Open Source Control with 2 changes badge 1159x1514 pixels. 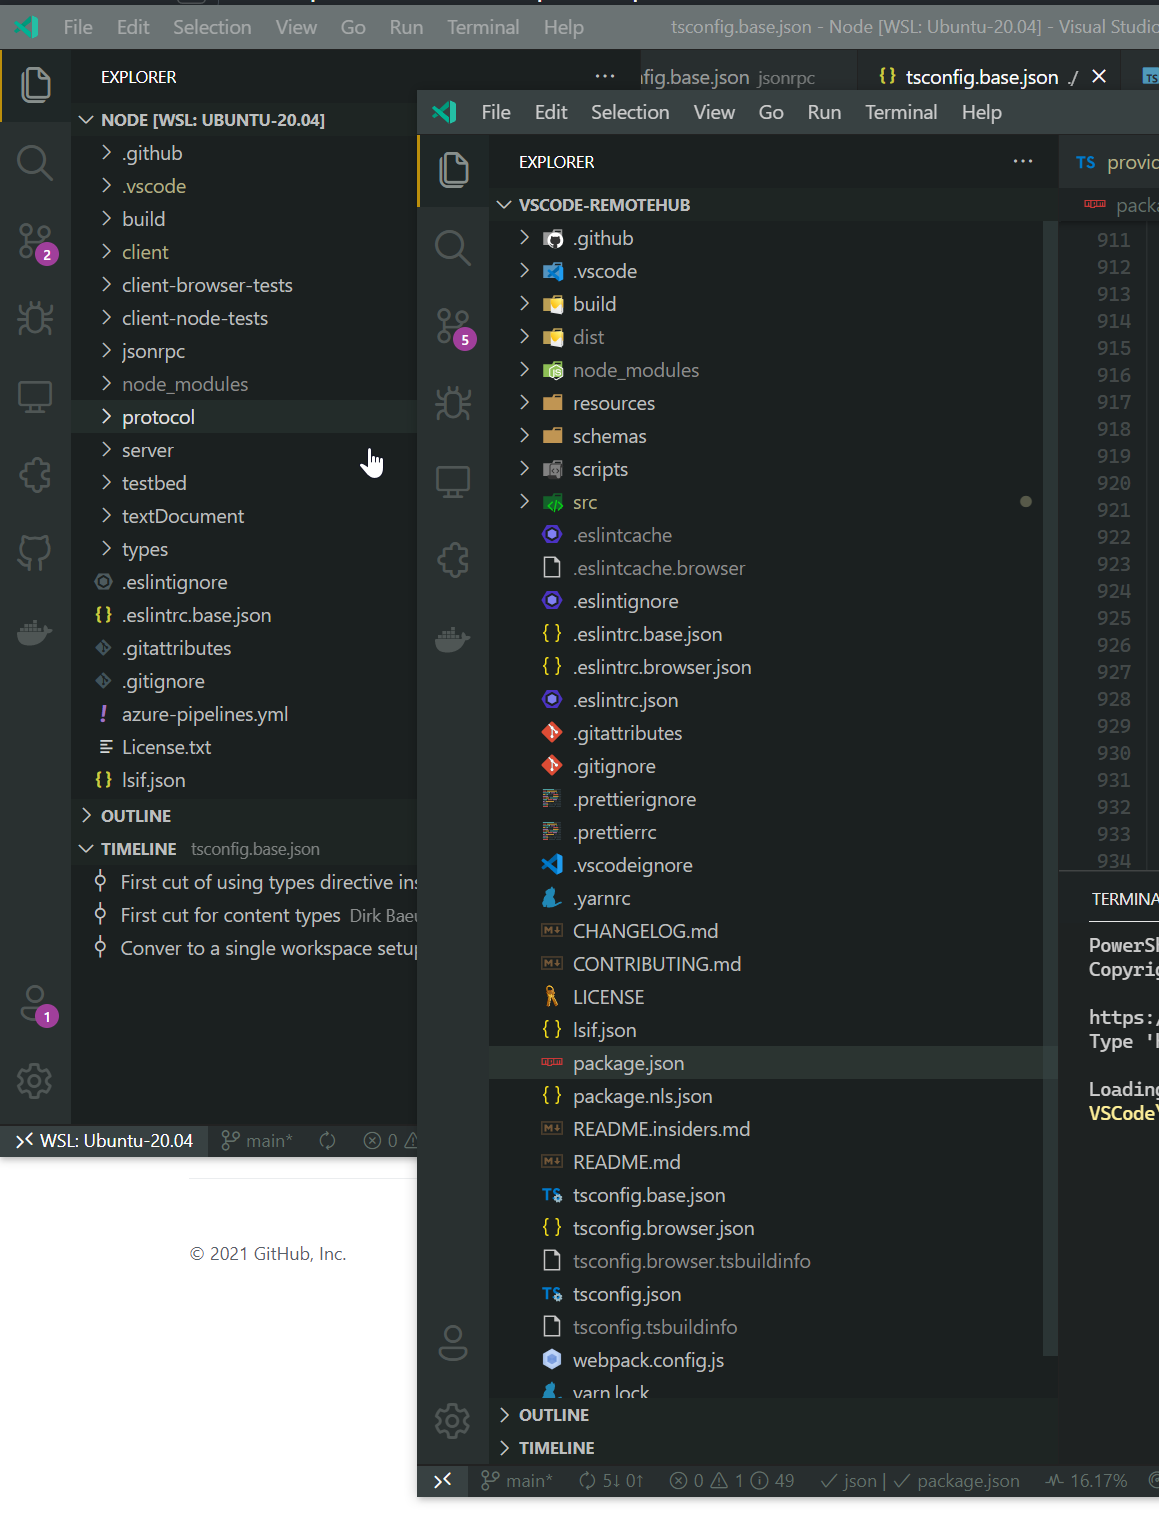36,242
